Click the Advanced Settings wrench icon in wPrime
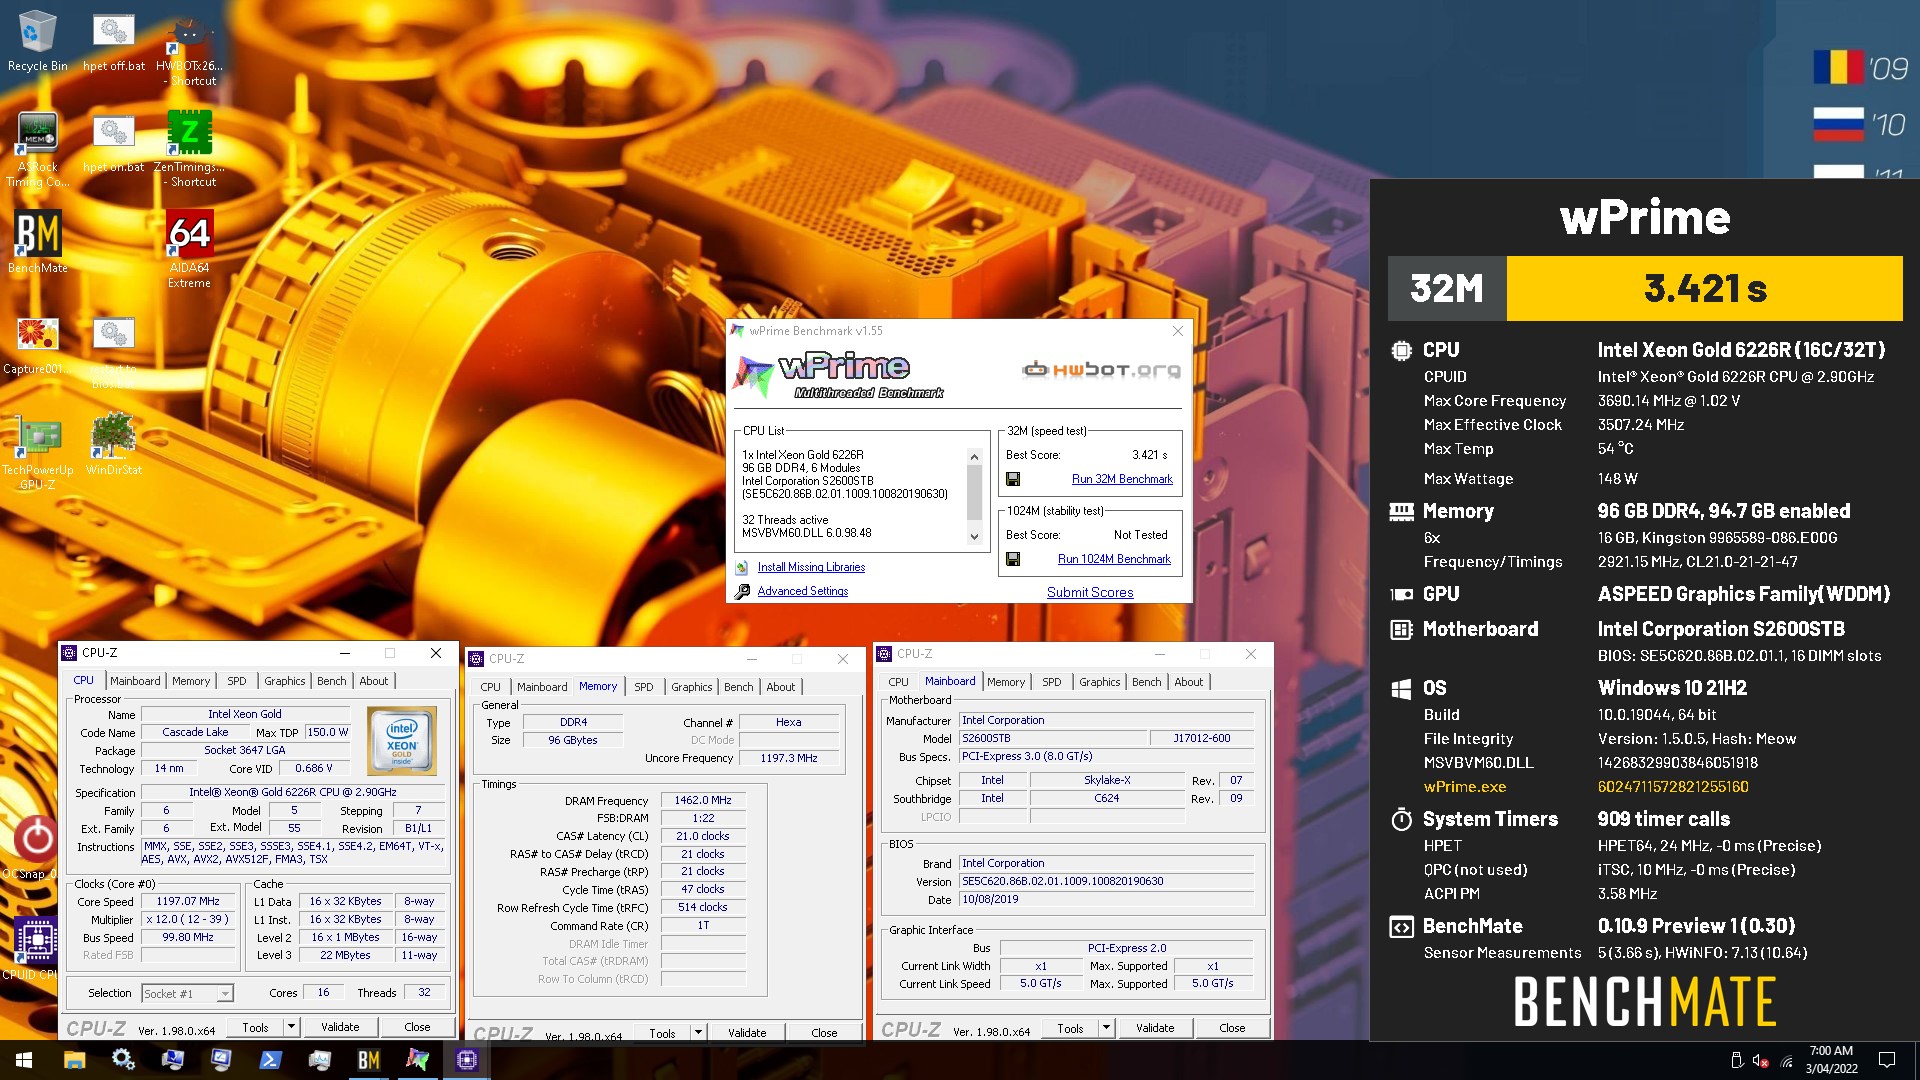The height and width of the screenshot is (1080, 1920). tap(742, 591)
